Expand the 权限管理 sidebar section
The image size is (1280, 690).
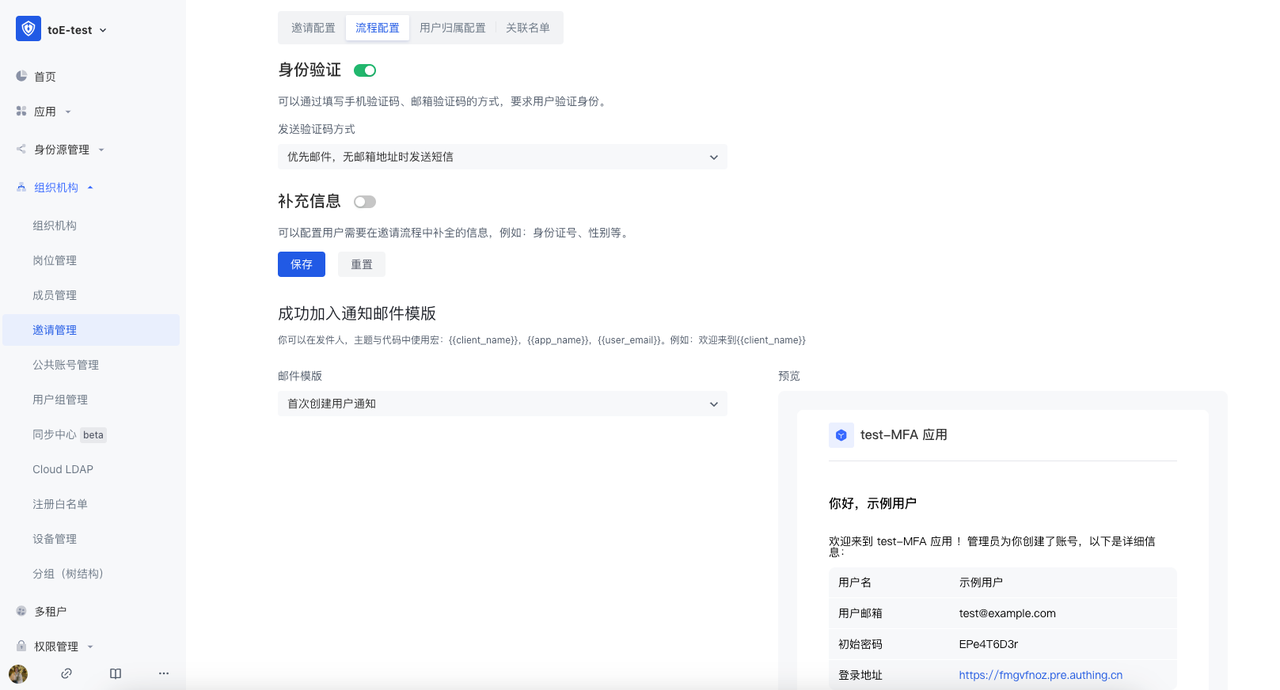click(x=88, y=645)
